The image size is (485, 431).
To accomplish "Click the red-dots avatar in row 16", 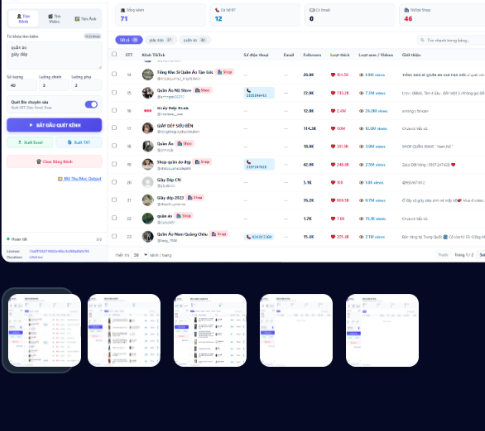I will pyautogui.click(x=148, y=111).
